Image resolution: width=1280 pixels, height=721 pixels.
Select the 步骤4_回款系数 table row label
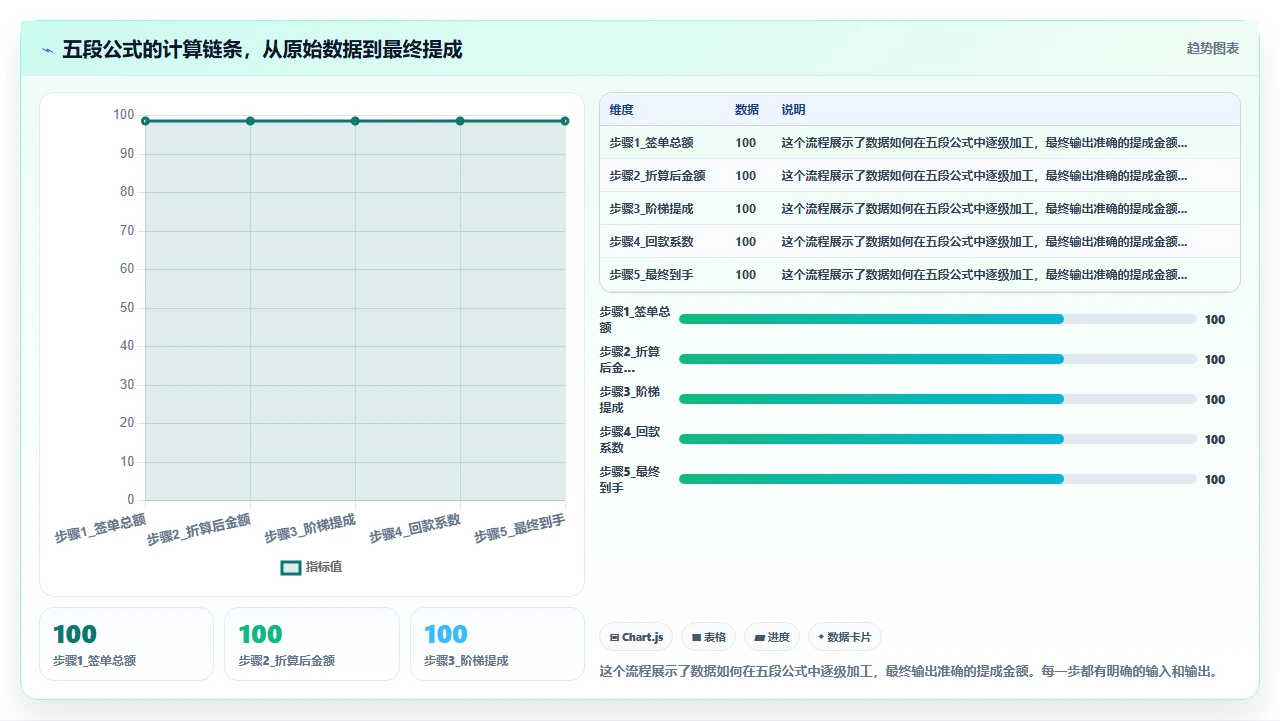[x=651, y=242]
